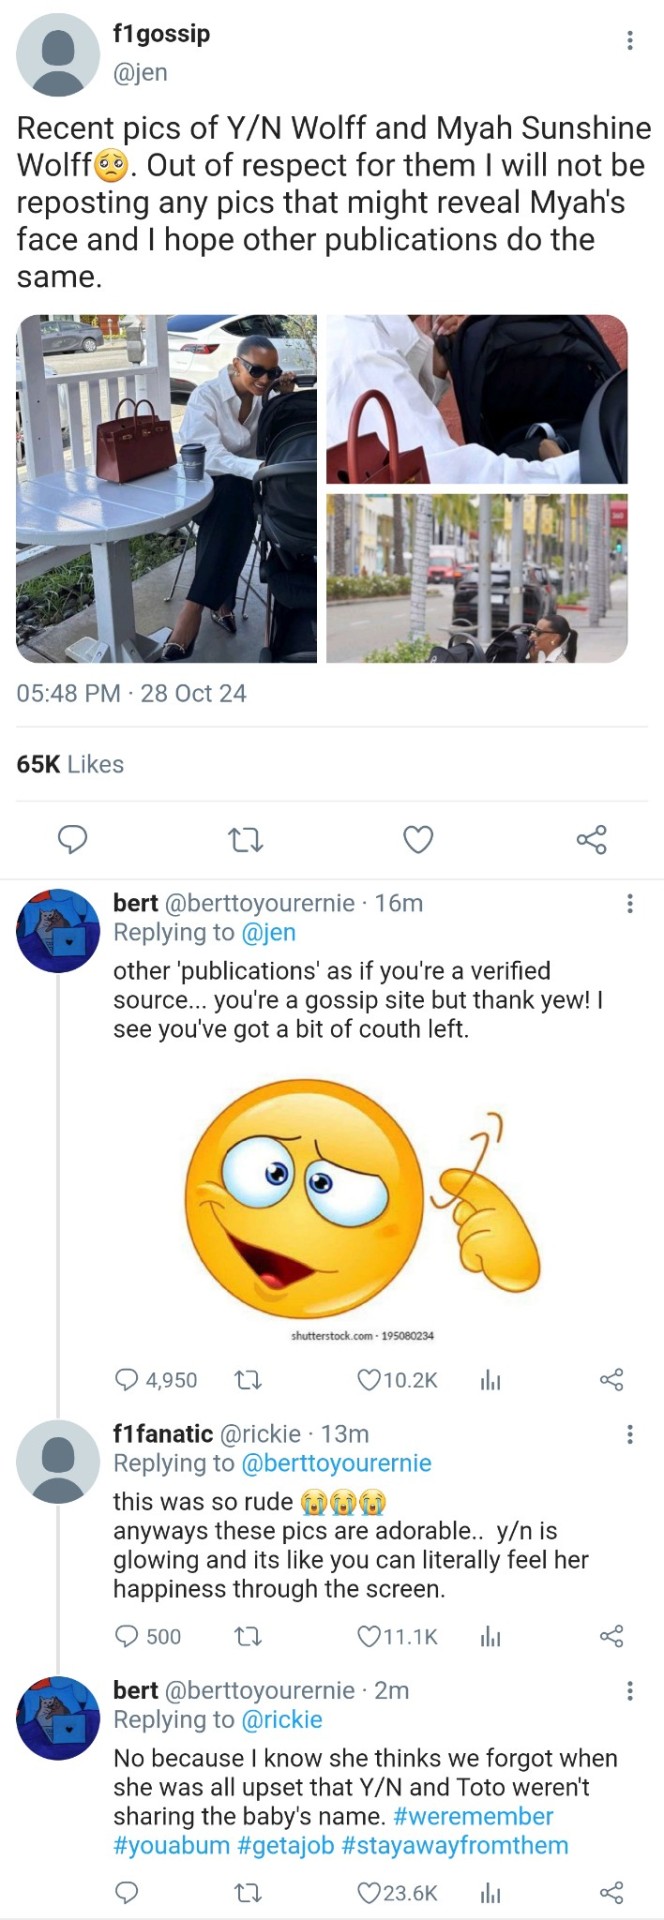The image size is (664, 1920).
Task: Open the #stayawayfromthem hashtag
Action: coord(454,1845)
